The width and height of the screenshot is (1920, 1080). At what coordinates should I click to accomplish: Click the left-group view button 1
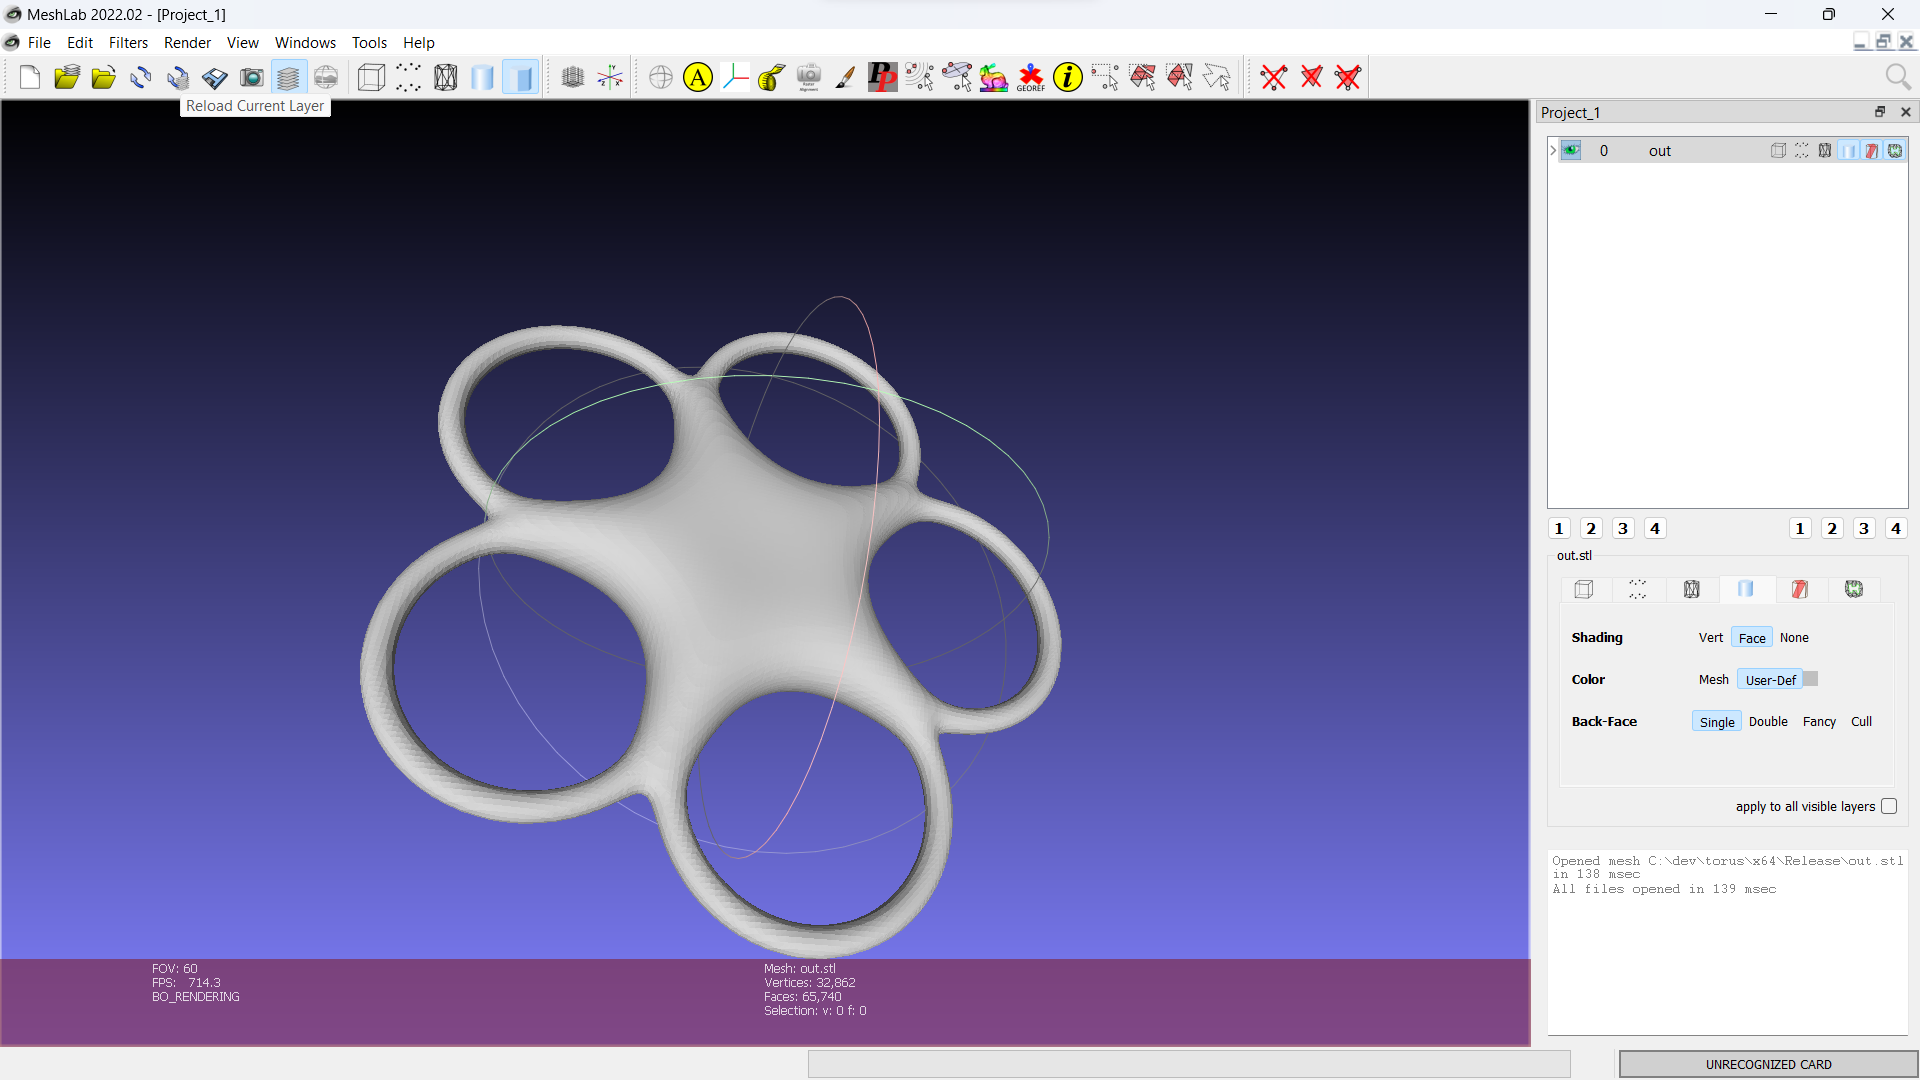[x=1559, y=529]
